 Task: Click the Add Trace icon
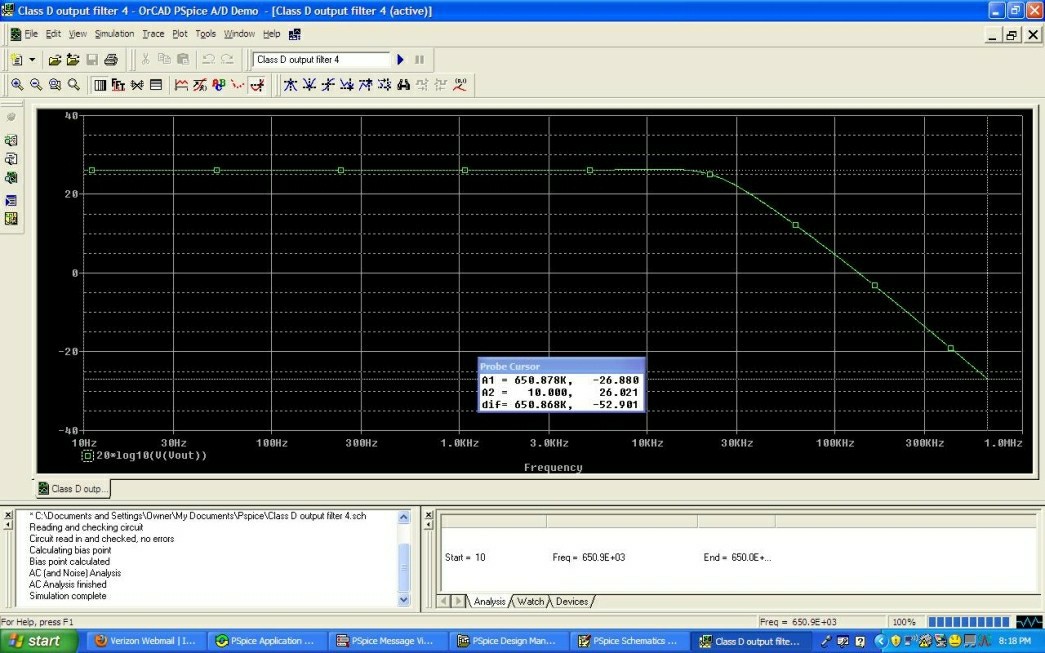coord(181,85)
